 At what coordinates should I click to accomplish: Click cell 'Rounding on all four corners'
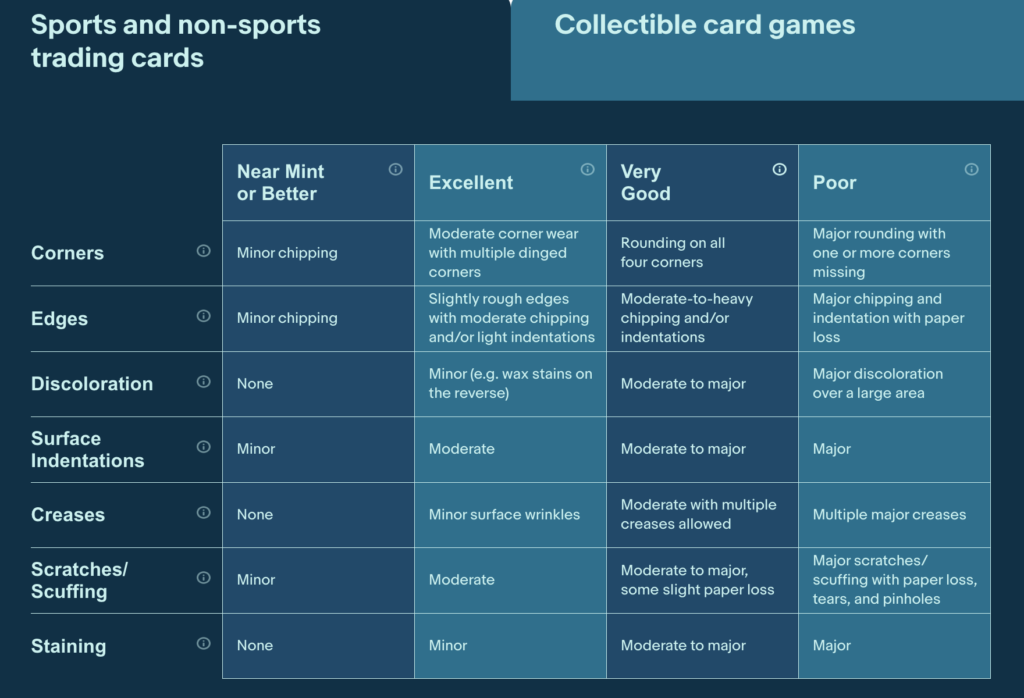pyautogui.click(x=702, y=253)
